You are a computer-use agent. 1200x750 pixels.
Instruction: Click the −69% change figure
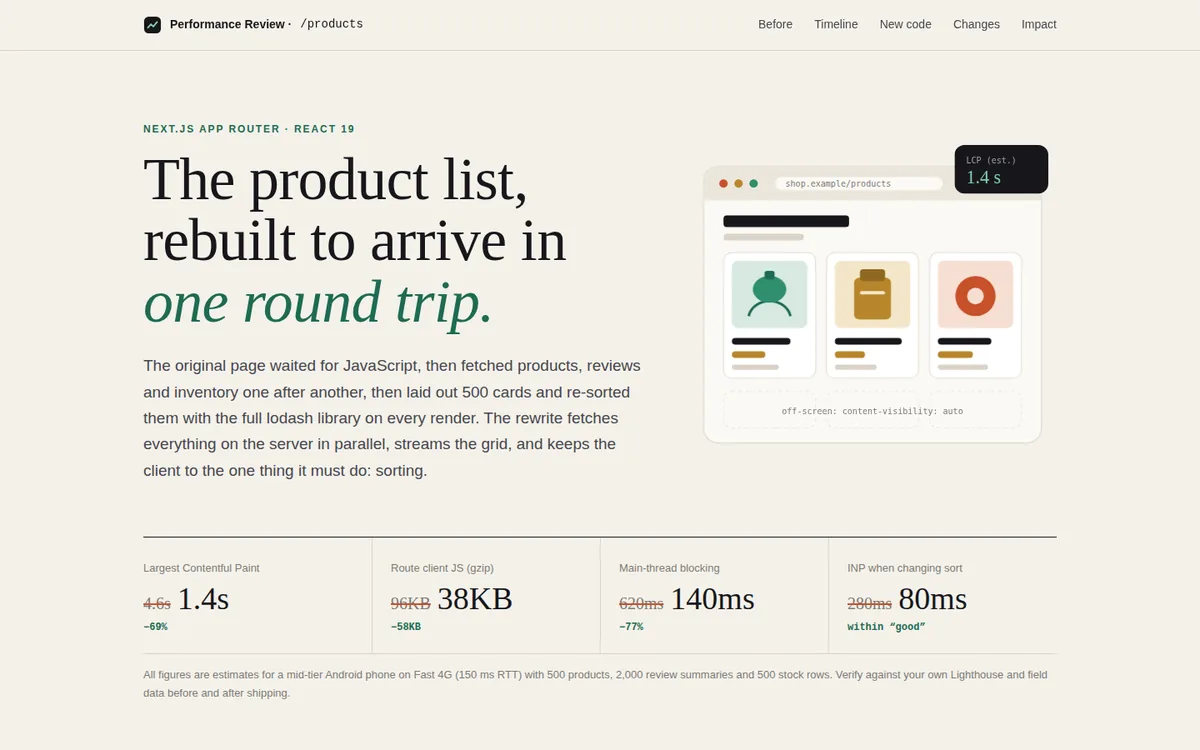click(x=155, y=627)
